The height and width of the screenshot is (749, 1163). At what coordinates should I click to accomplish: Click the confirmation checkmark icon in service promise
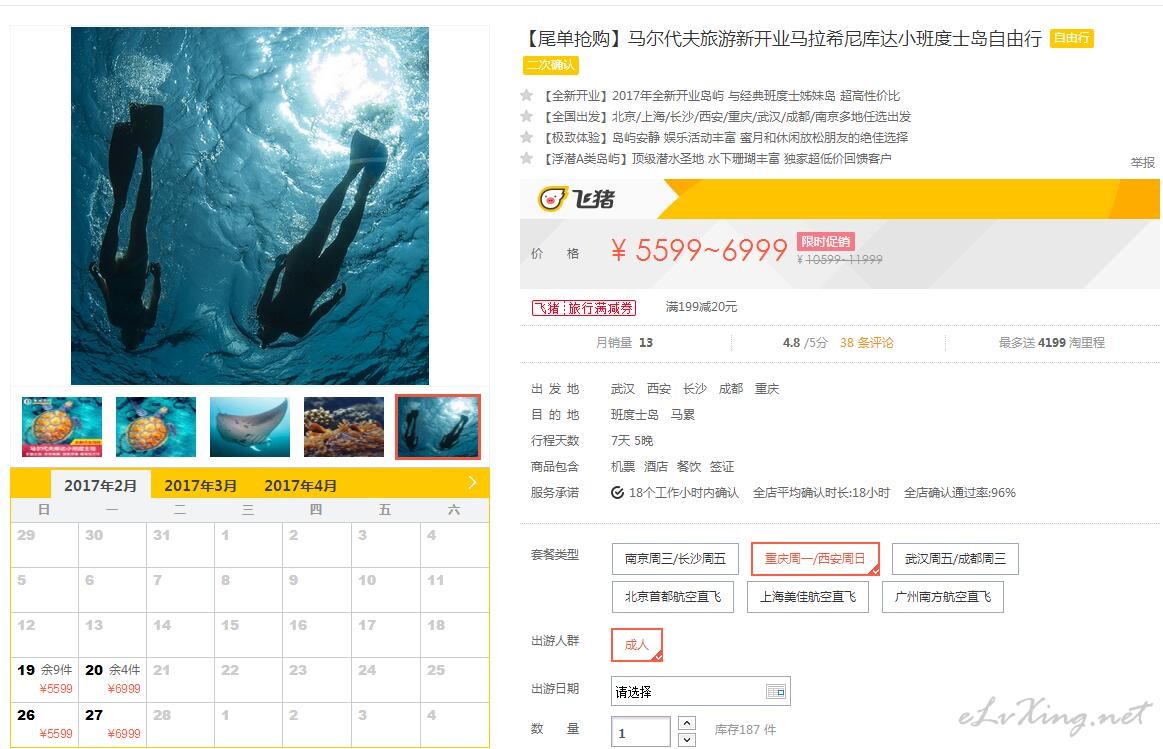point(617,492)
